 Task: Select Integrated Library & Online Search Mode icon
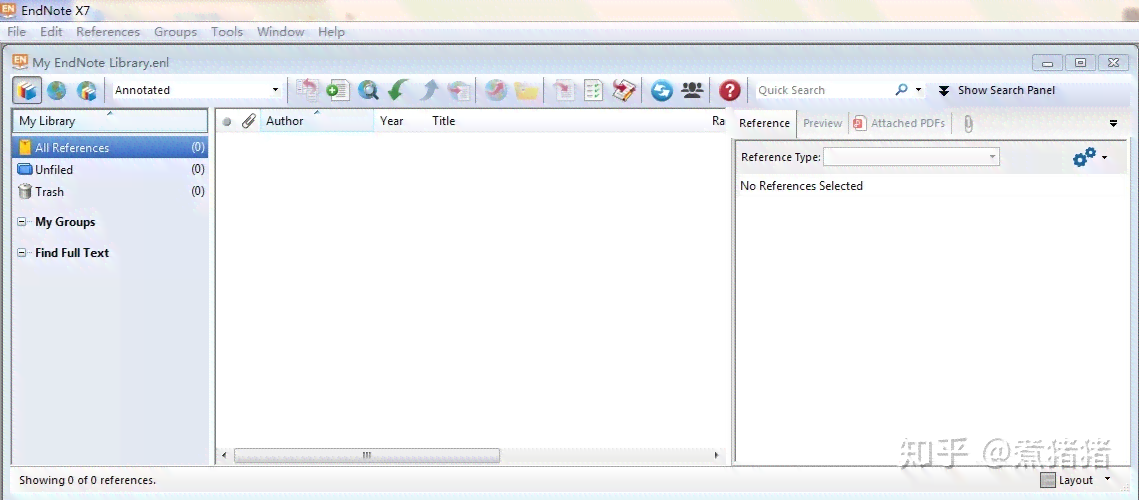(x=86, y=90)
